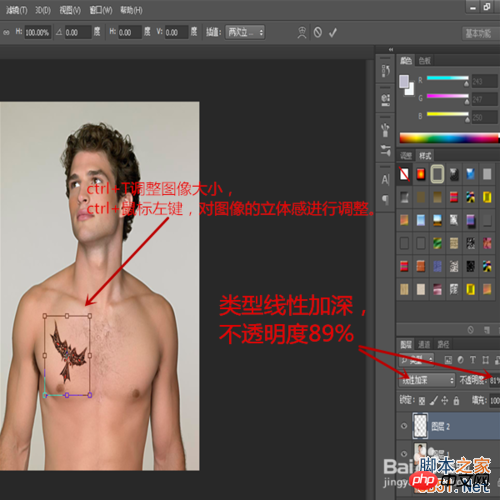The height and width of the screenshot is (500, 500).
Task: Apply the brick texture style preset
Action: tap(421, 266)
